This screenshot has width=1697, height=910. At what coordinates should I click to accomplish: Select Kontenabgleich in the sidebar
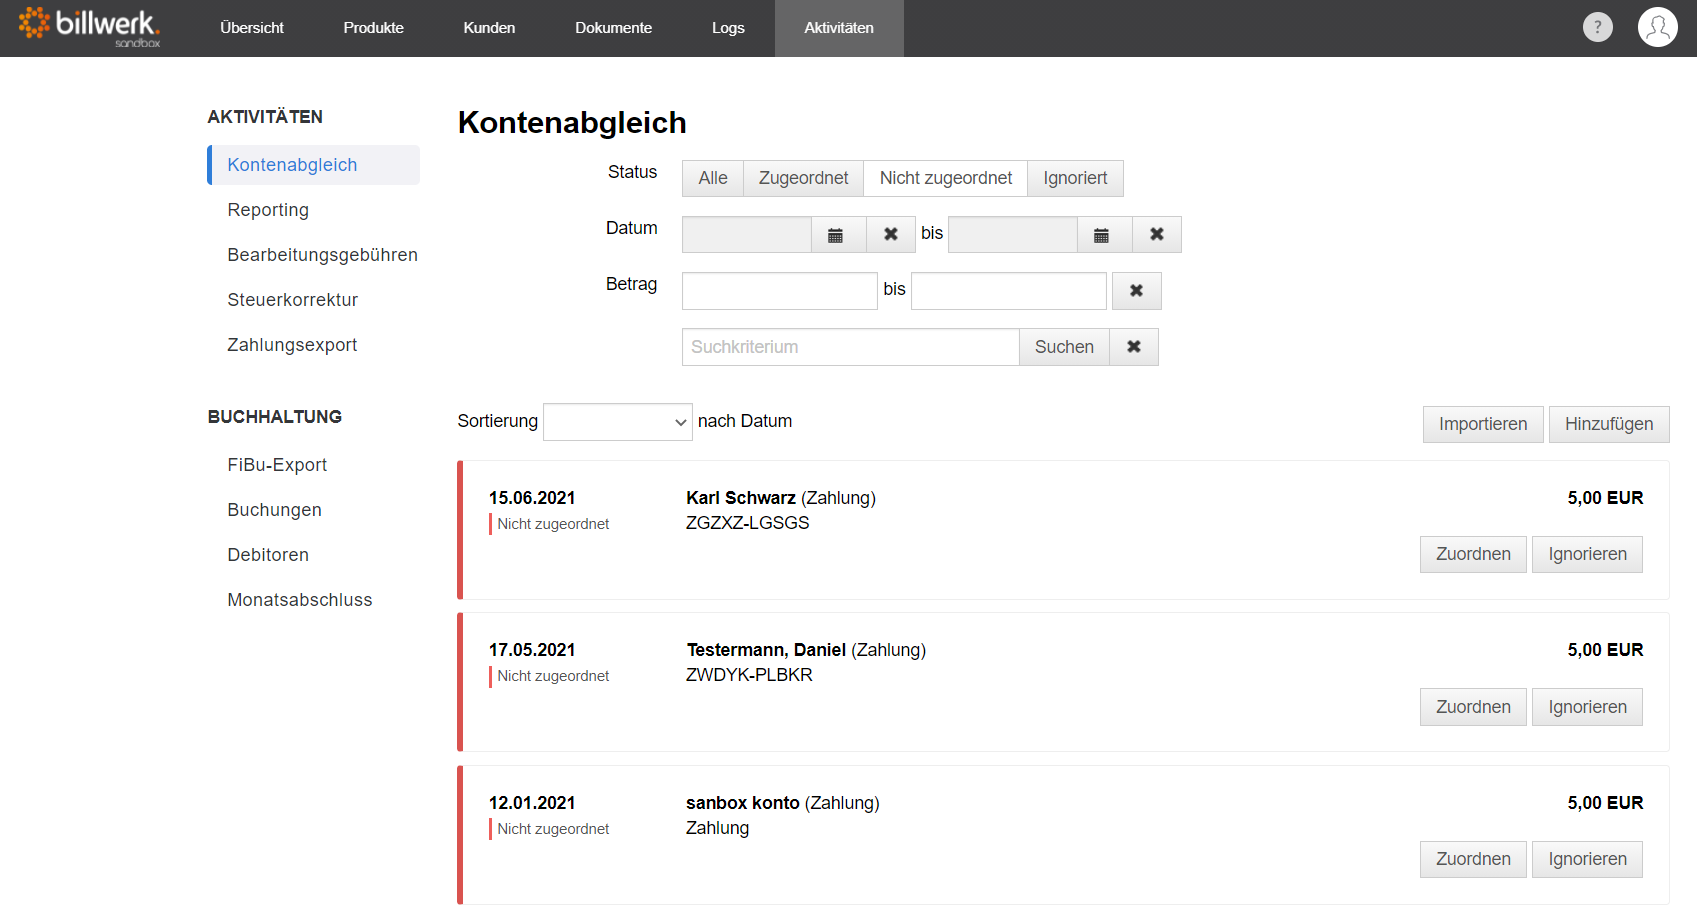314,165
